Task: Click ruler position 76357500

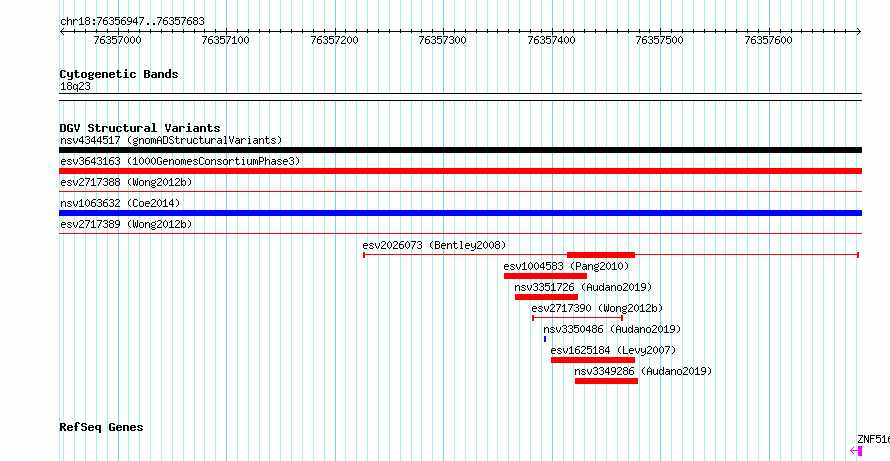Action: [x=660, y=40]
